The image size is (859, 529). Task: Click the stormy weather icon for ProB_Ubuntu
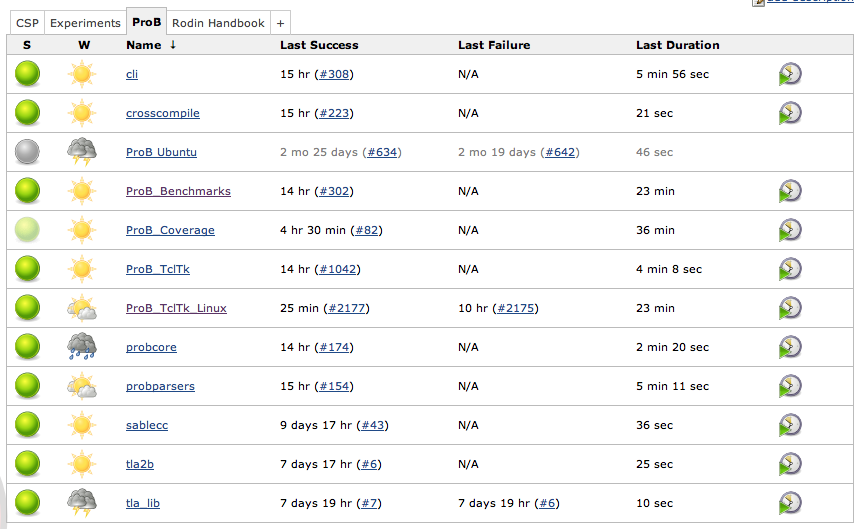coord(82,152)
